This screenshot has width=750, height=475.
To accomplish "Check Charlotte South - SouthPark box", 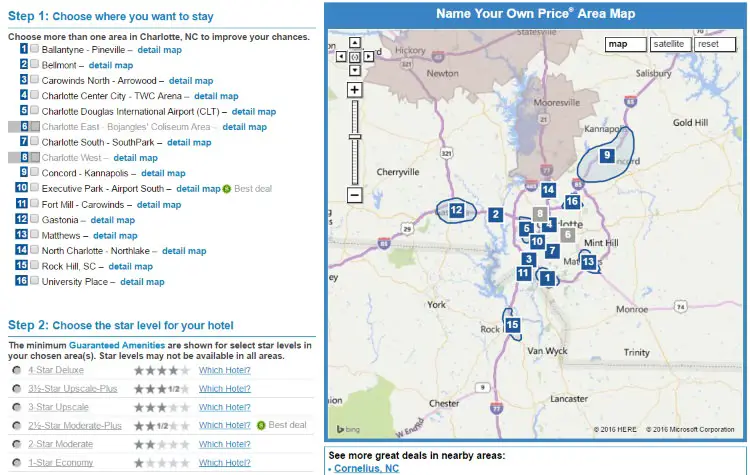I will click(x=34, y=141).
